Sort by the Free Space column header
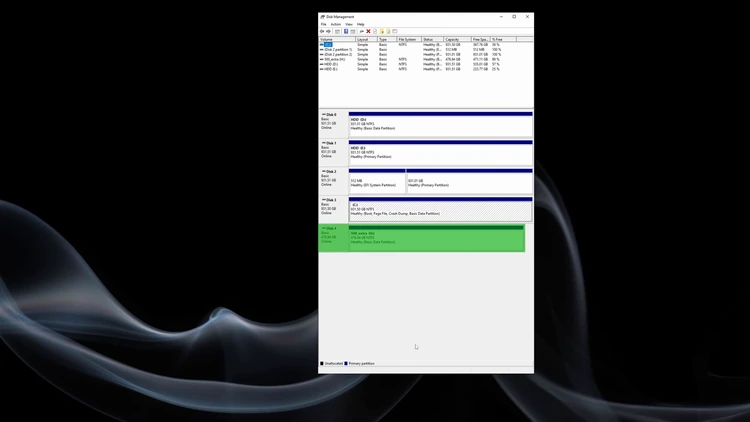This screenshot has height=422, width=750. tap(481, 39)
